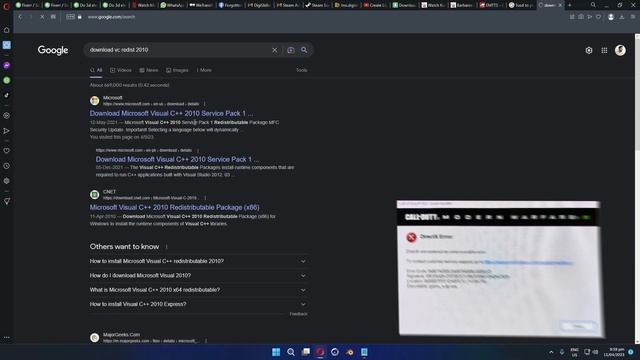The height and width of the screenshot is (360, 640).
Task: Open the sidebar three-dots more menu
Action: (x=7, y=338)
